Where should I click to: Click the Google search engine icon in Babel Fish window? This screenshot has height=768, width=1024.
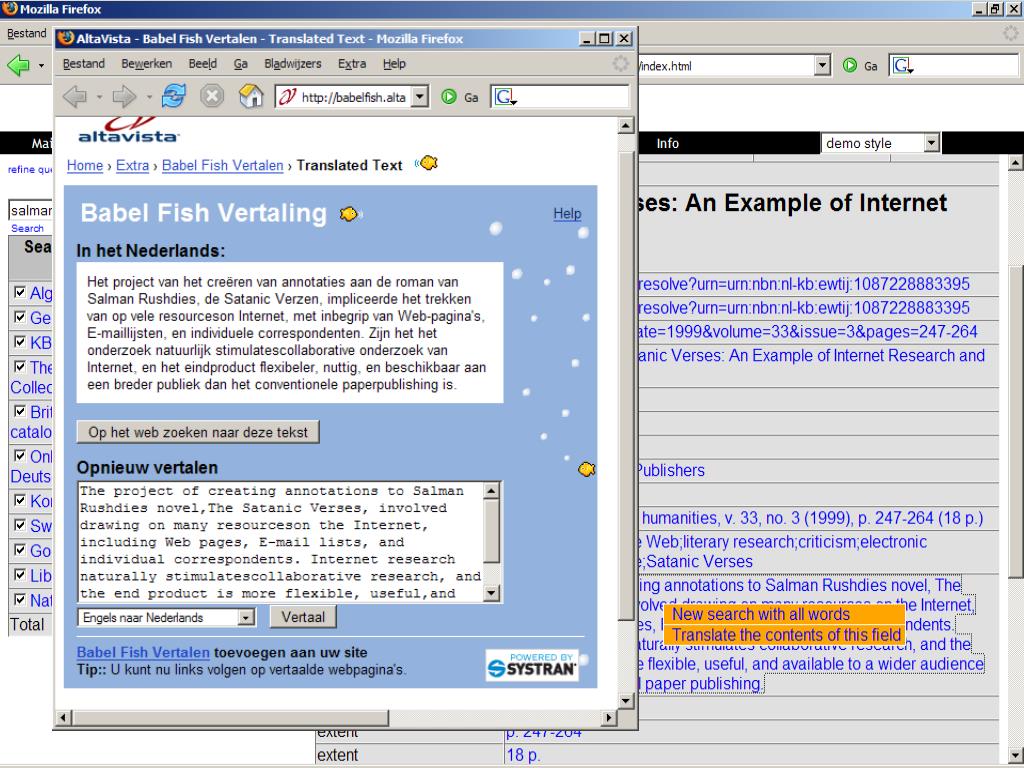click(505, 97)
